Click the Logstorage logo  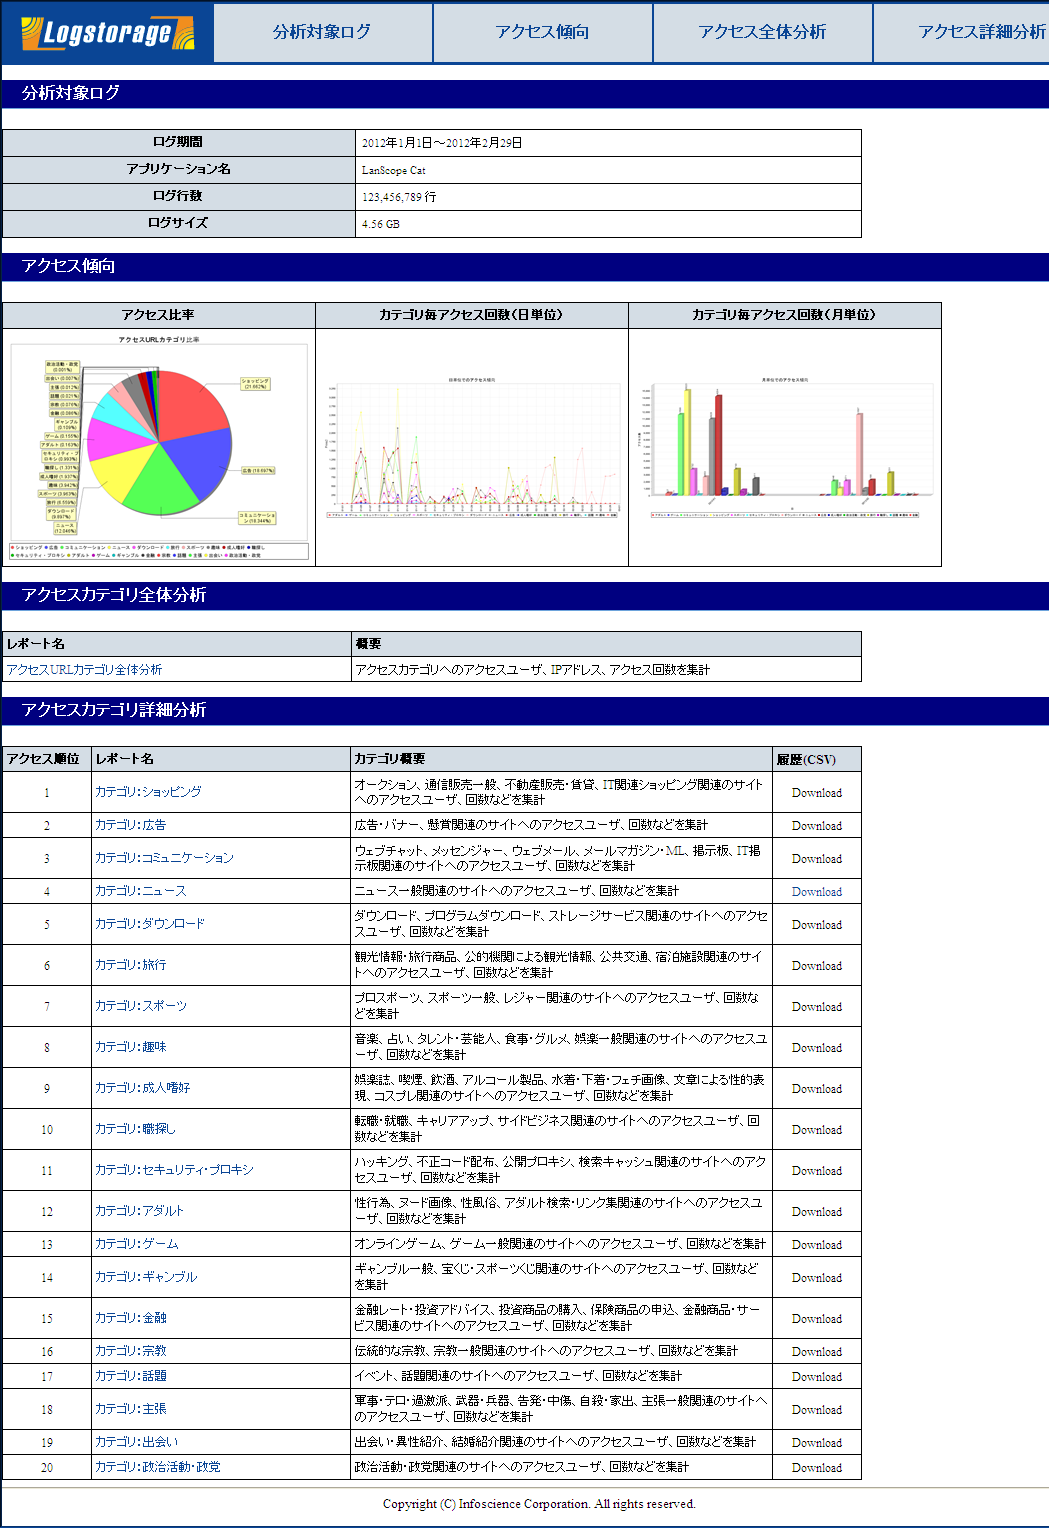107,33
